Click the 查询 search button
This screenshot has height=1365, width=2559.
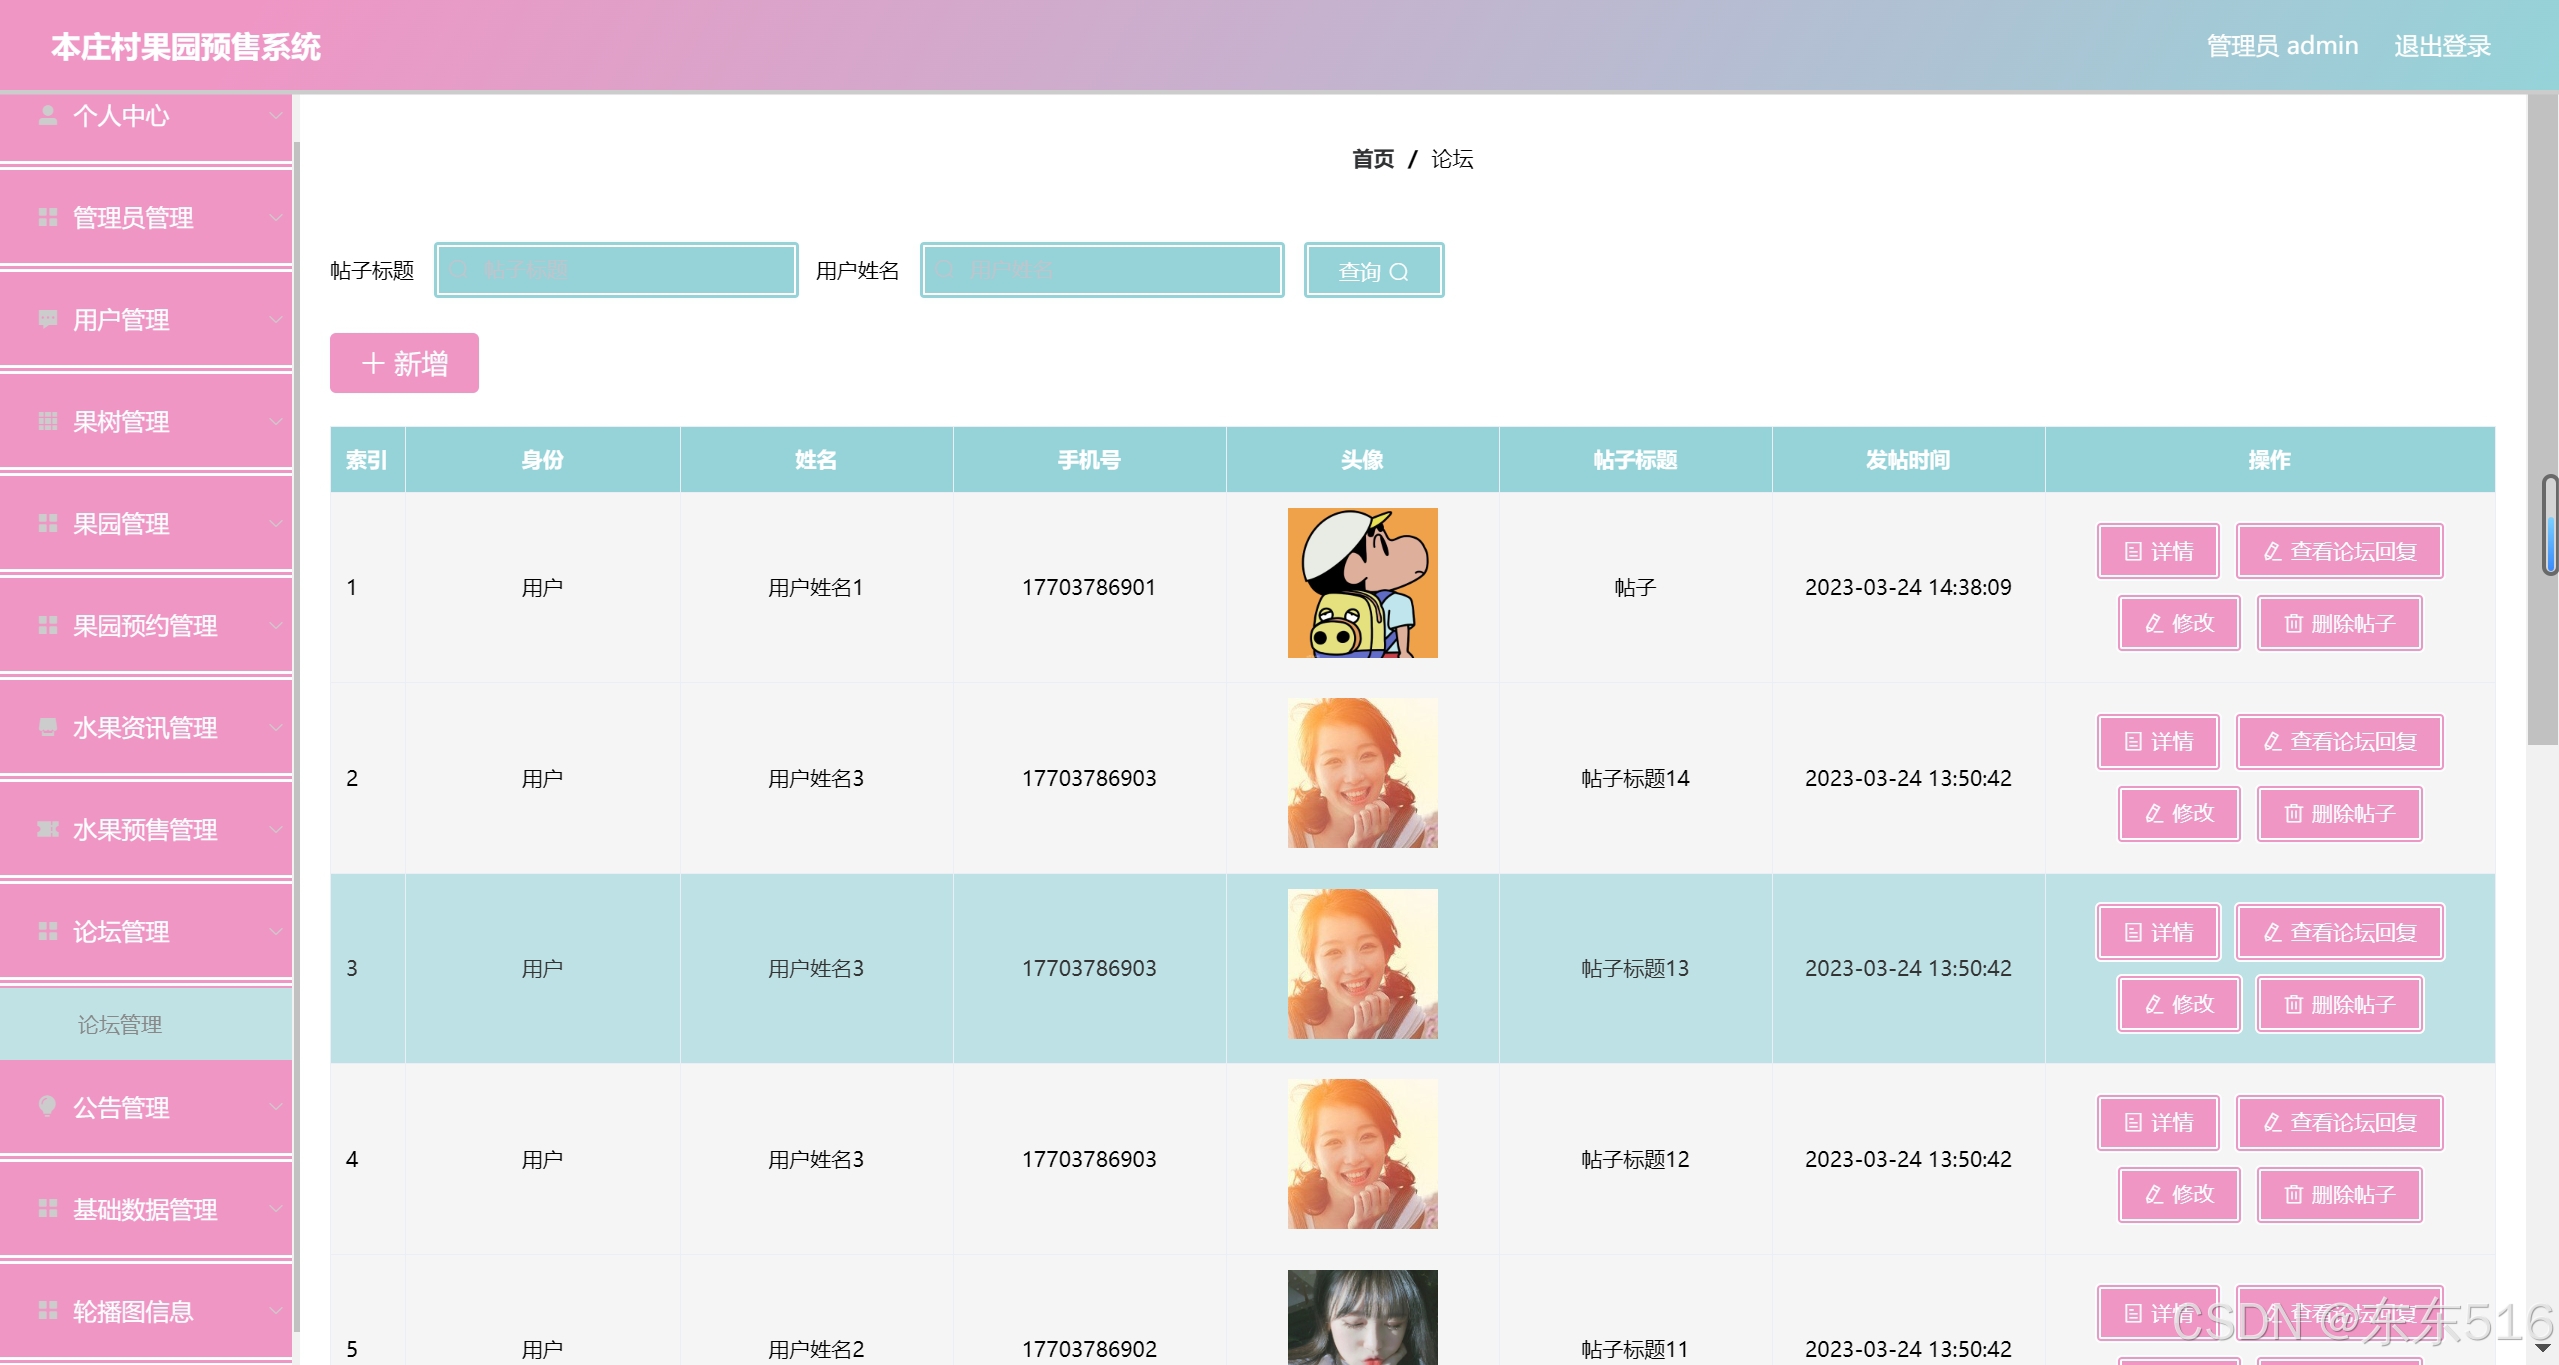coord(1373,270)
